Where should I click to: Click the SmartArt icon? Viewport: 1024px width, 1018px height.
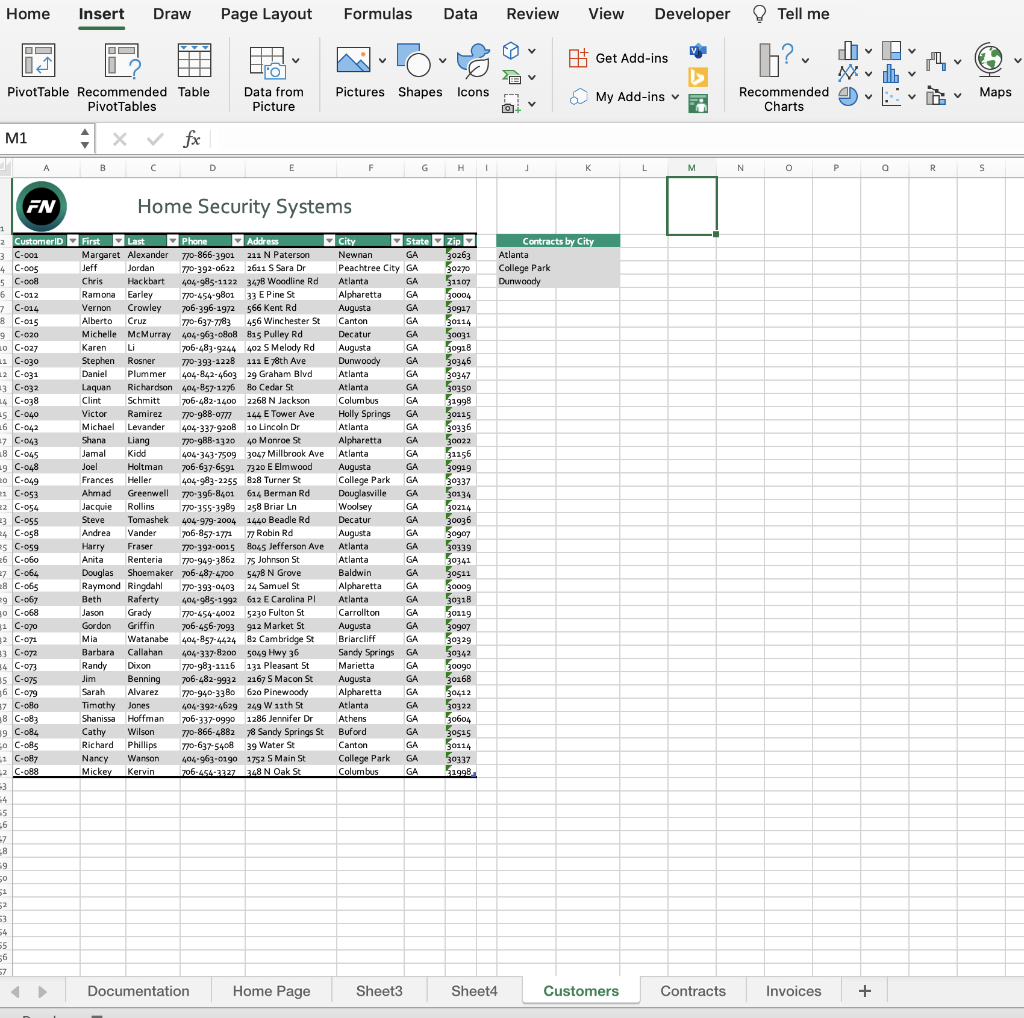(511, 77)
